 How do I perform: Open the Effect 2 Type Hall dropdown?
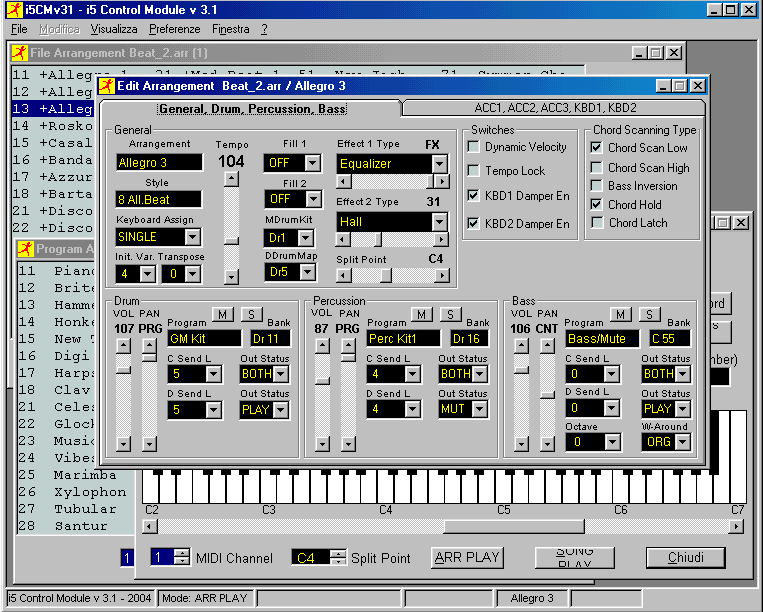click(438, 221)
